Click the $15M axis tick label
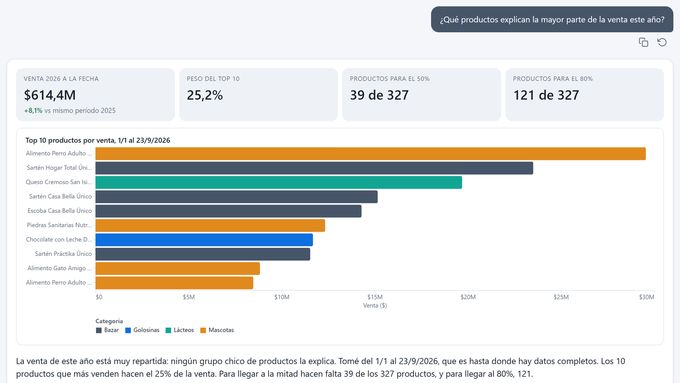This screenshot has width=680, height=383. 375,297
